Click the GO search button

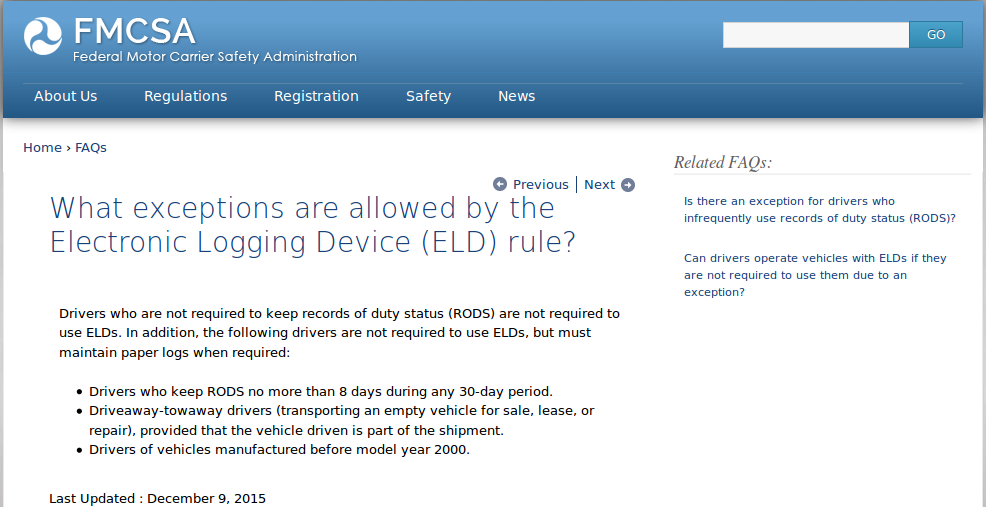pyautogui.click(x=936, y=35)
